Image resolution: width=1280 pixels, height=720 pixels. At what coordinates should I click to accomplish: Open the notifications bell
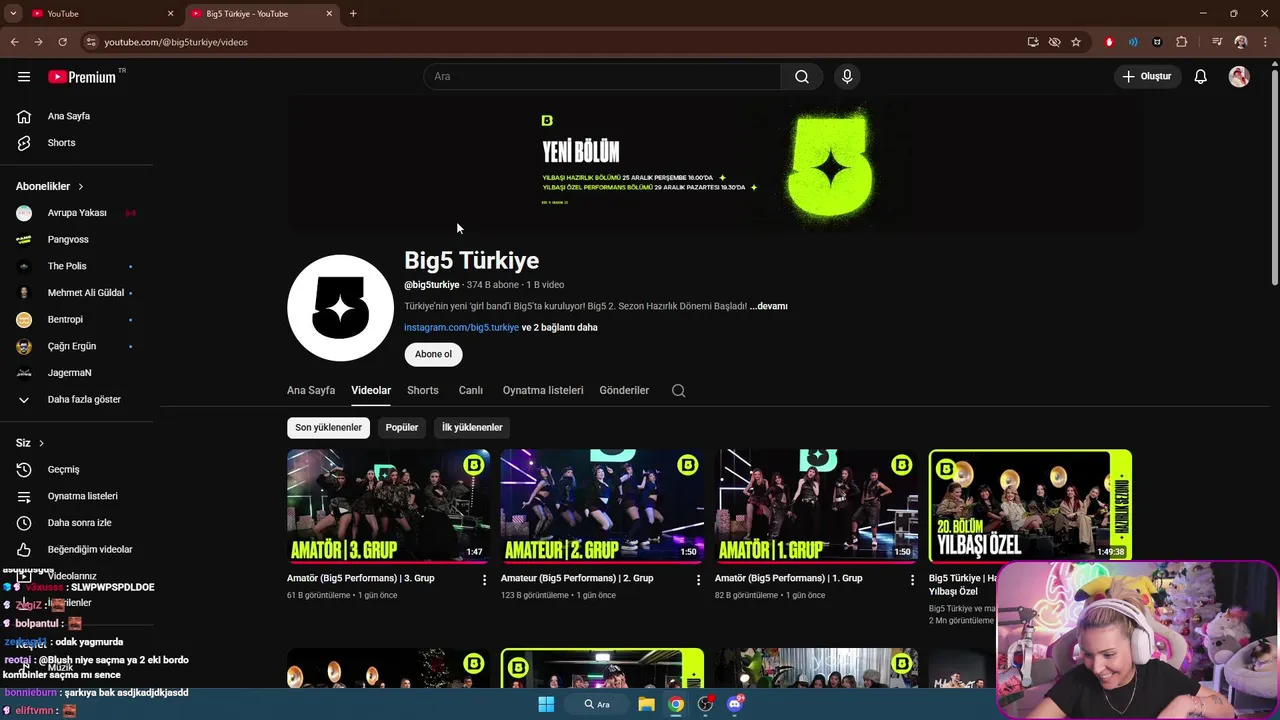coord(1201,77)
